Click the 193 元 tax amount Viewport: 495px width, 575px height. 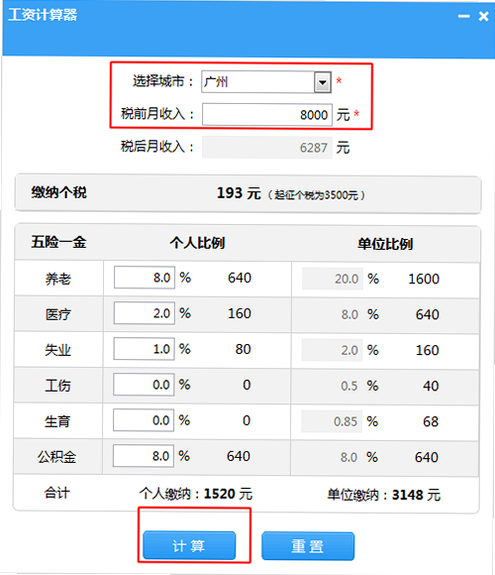[x=239, y=193]
